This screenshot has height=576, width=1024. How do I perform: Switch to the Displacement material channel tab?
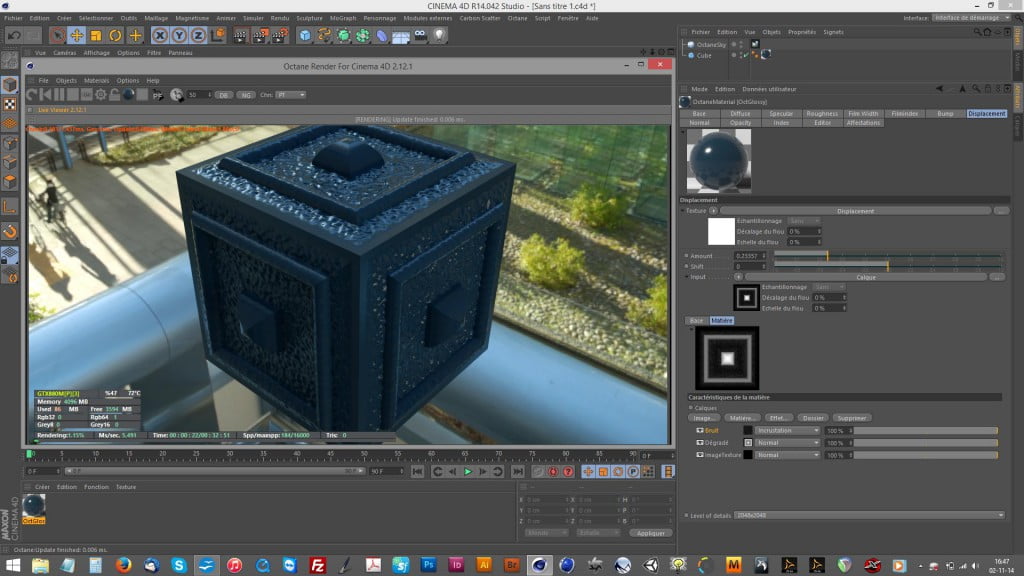tap(986, 114)
